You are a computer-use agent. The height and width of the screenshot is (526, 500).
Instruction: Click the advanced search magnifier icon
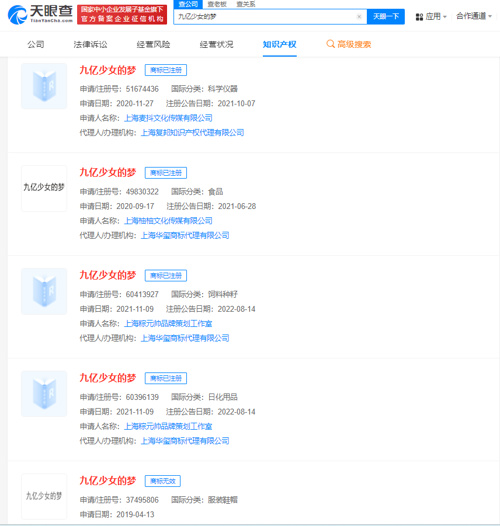pyautogui.click(x=330, y=44)
